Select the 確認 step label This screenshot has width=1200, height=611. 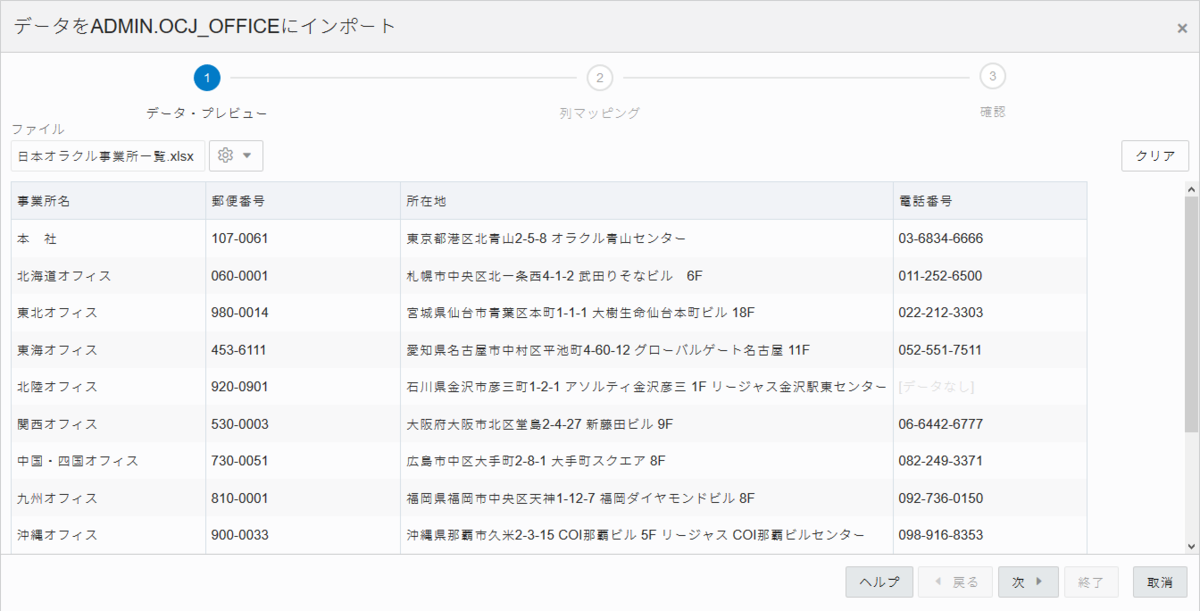[x=991, y=112]
